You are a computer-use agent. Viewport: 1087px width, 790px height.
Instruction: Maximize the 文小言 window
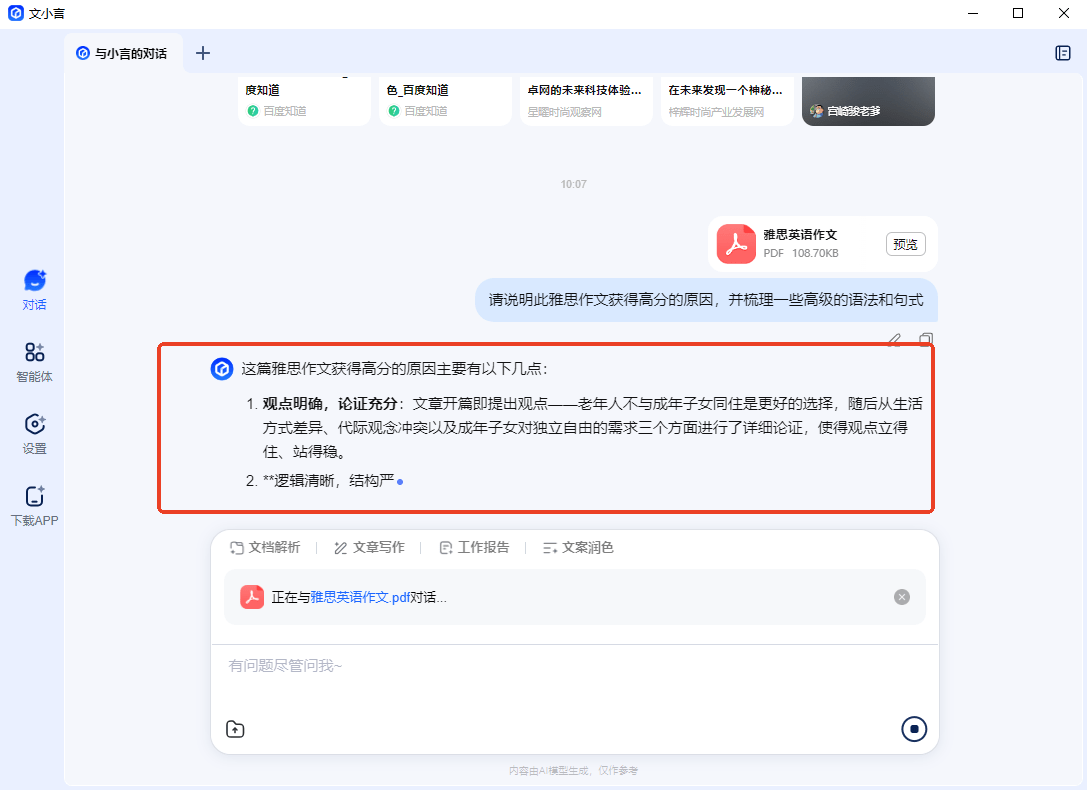pos(1018,13)
